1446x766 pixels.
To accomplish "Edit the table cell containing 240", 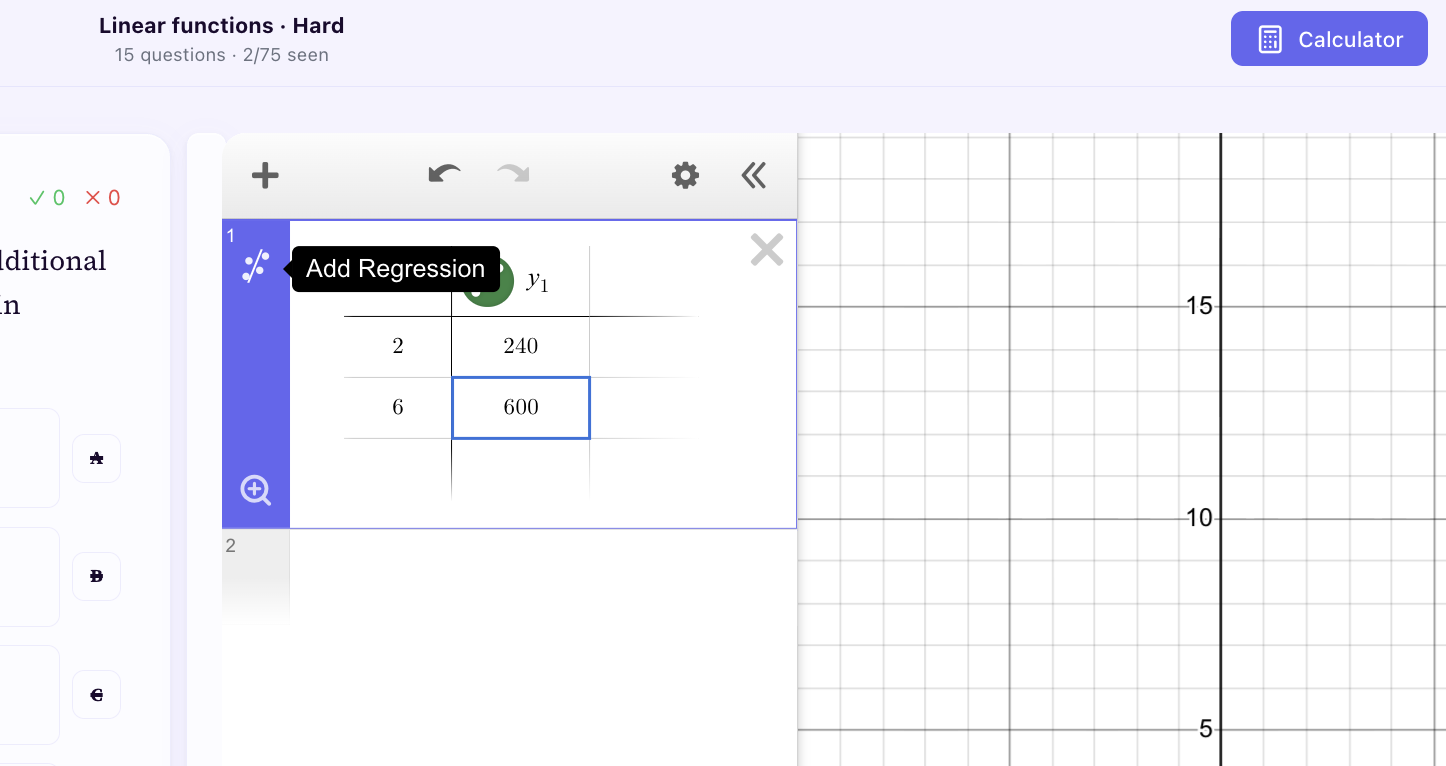I will (520, 345).
